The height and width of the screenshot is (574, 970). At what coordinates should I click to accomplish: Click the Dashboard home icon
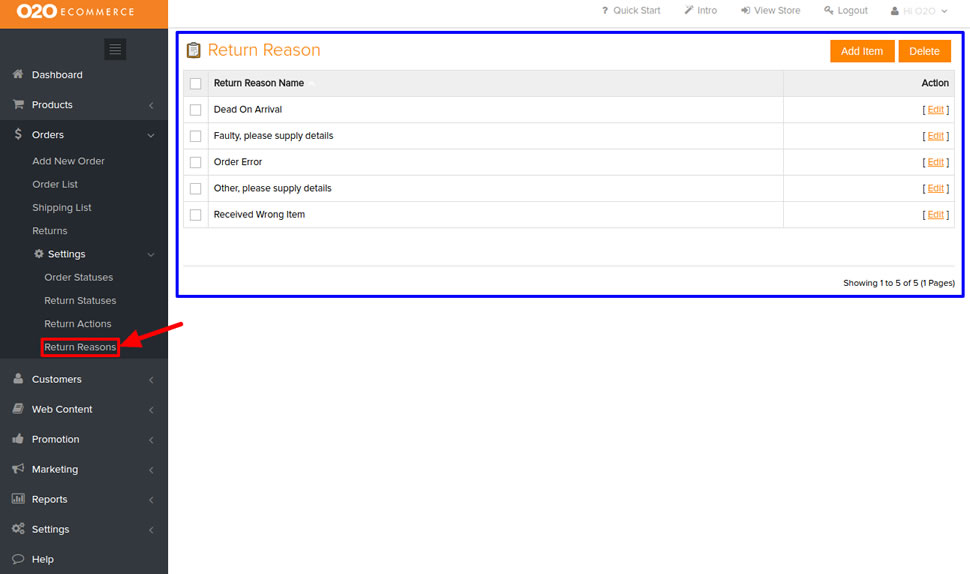click(x=18, y=74)
